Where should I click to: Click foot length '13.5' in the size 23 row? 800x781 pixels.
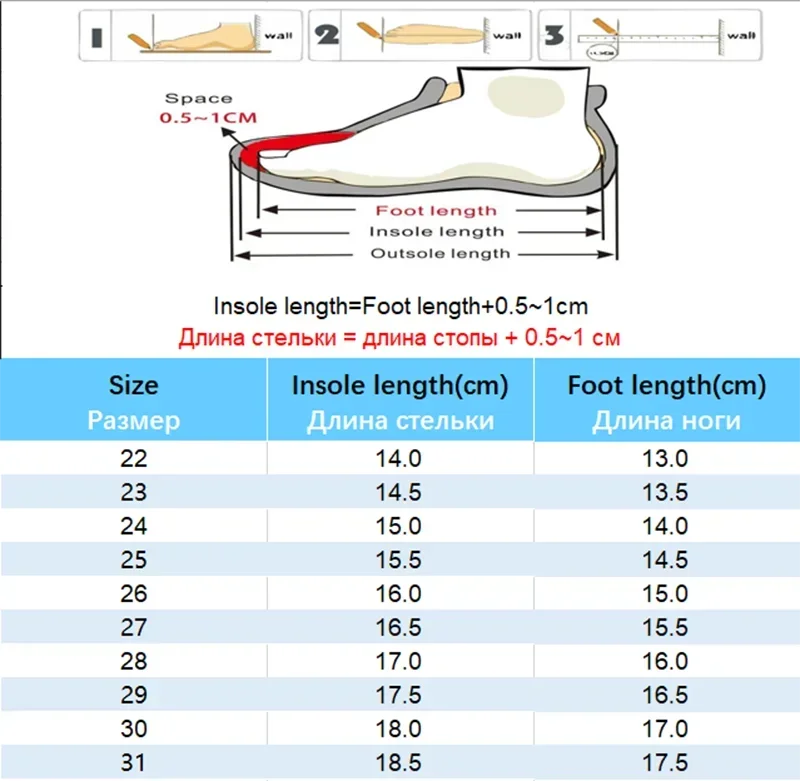coord(665,492)
